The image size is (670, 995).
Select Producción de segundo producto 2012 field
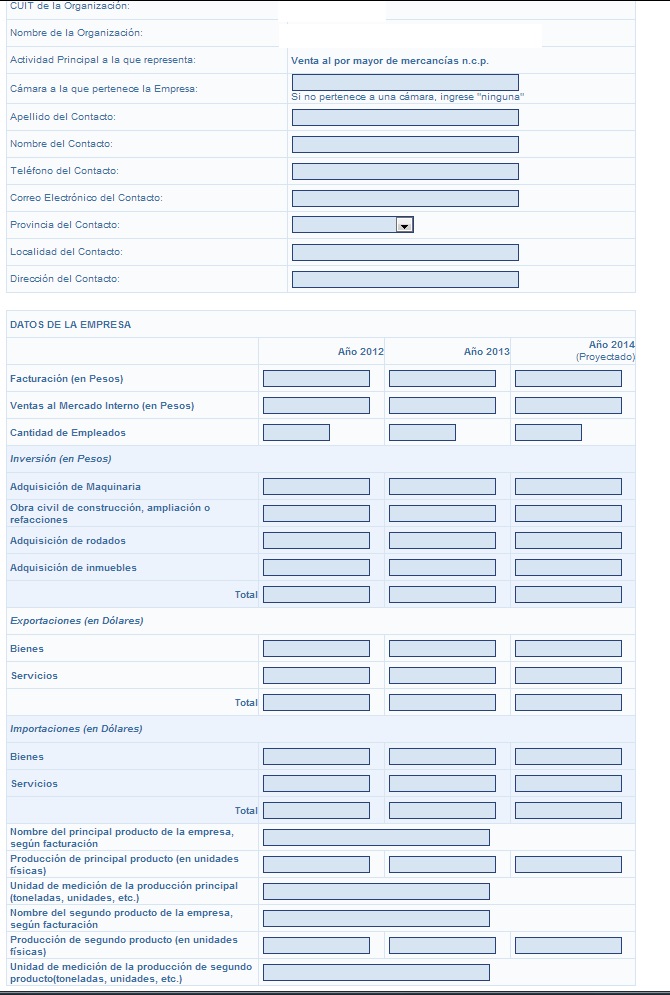click(x=317, y=946)
